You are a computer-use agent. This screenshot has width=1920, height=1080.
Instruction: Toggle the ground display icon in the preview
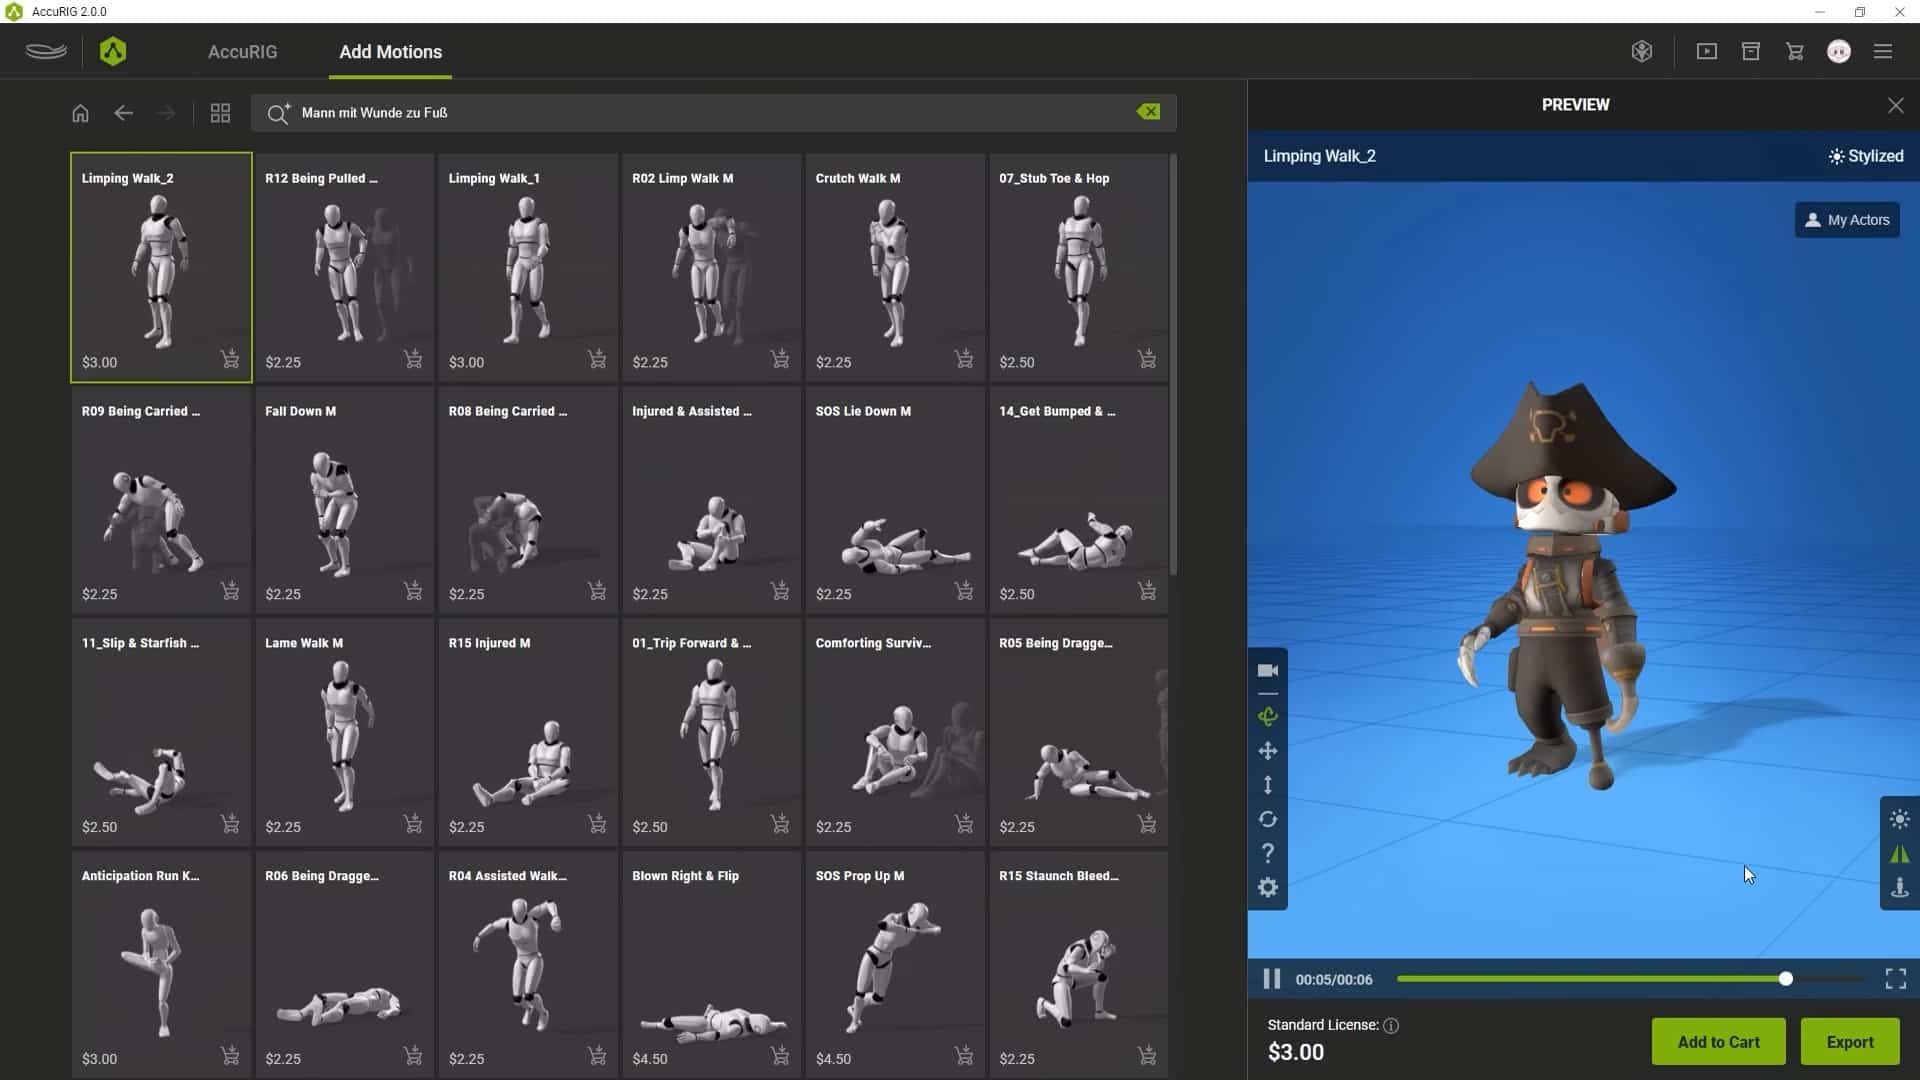coord(1899,888)
